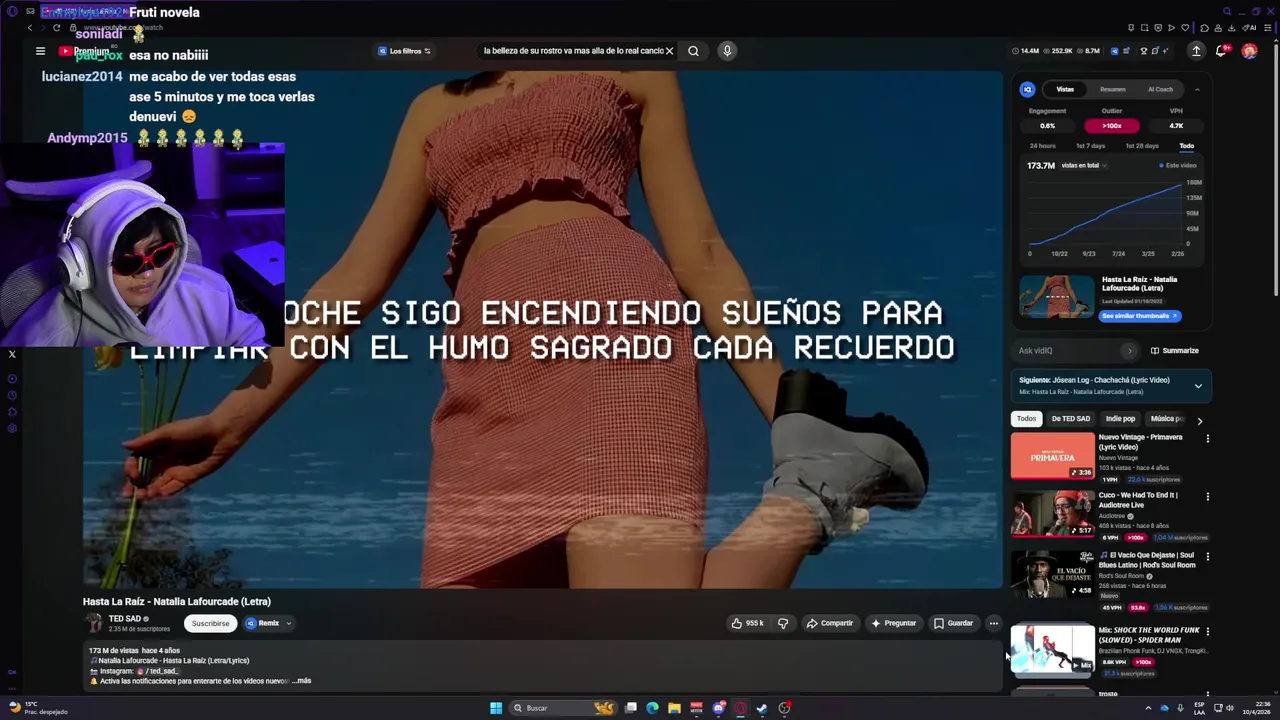Collapse the vidIQ panel chevron
The image size is (1280, 720).
tap(1197, 89)
